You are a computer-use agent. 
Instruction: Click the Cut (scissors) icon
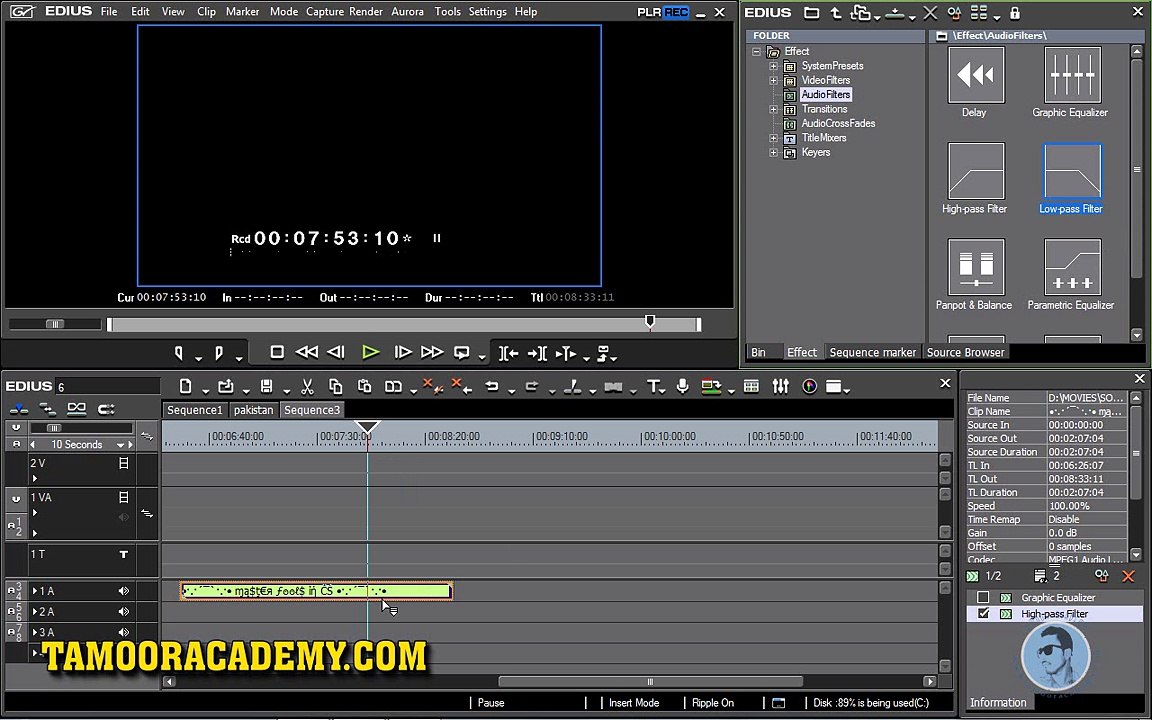(308, 386)
